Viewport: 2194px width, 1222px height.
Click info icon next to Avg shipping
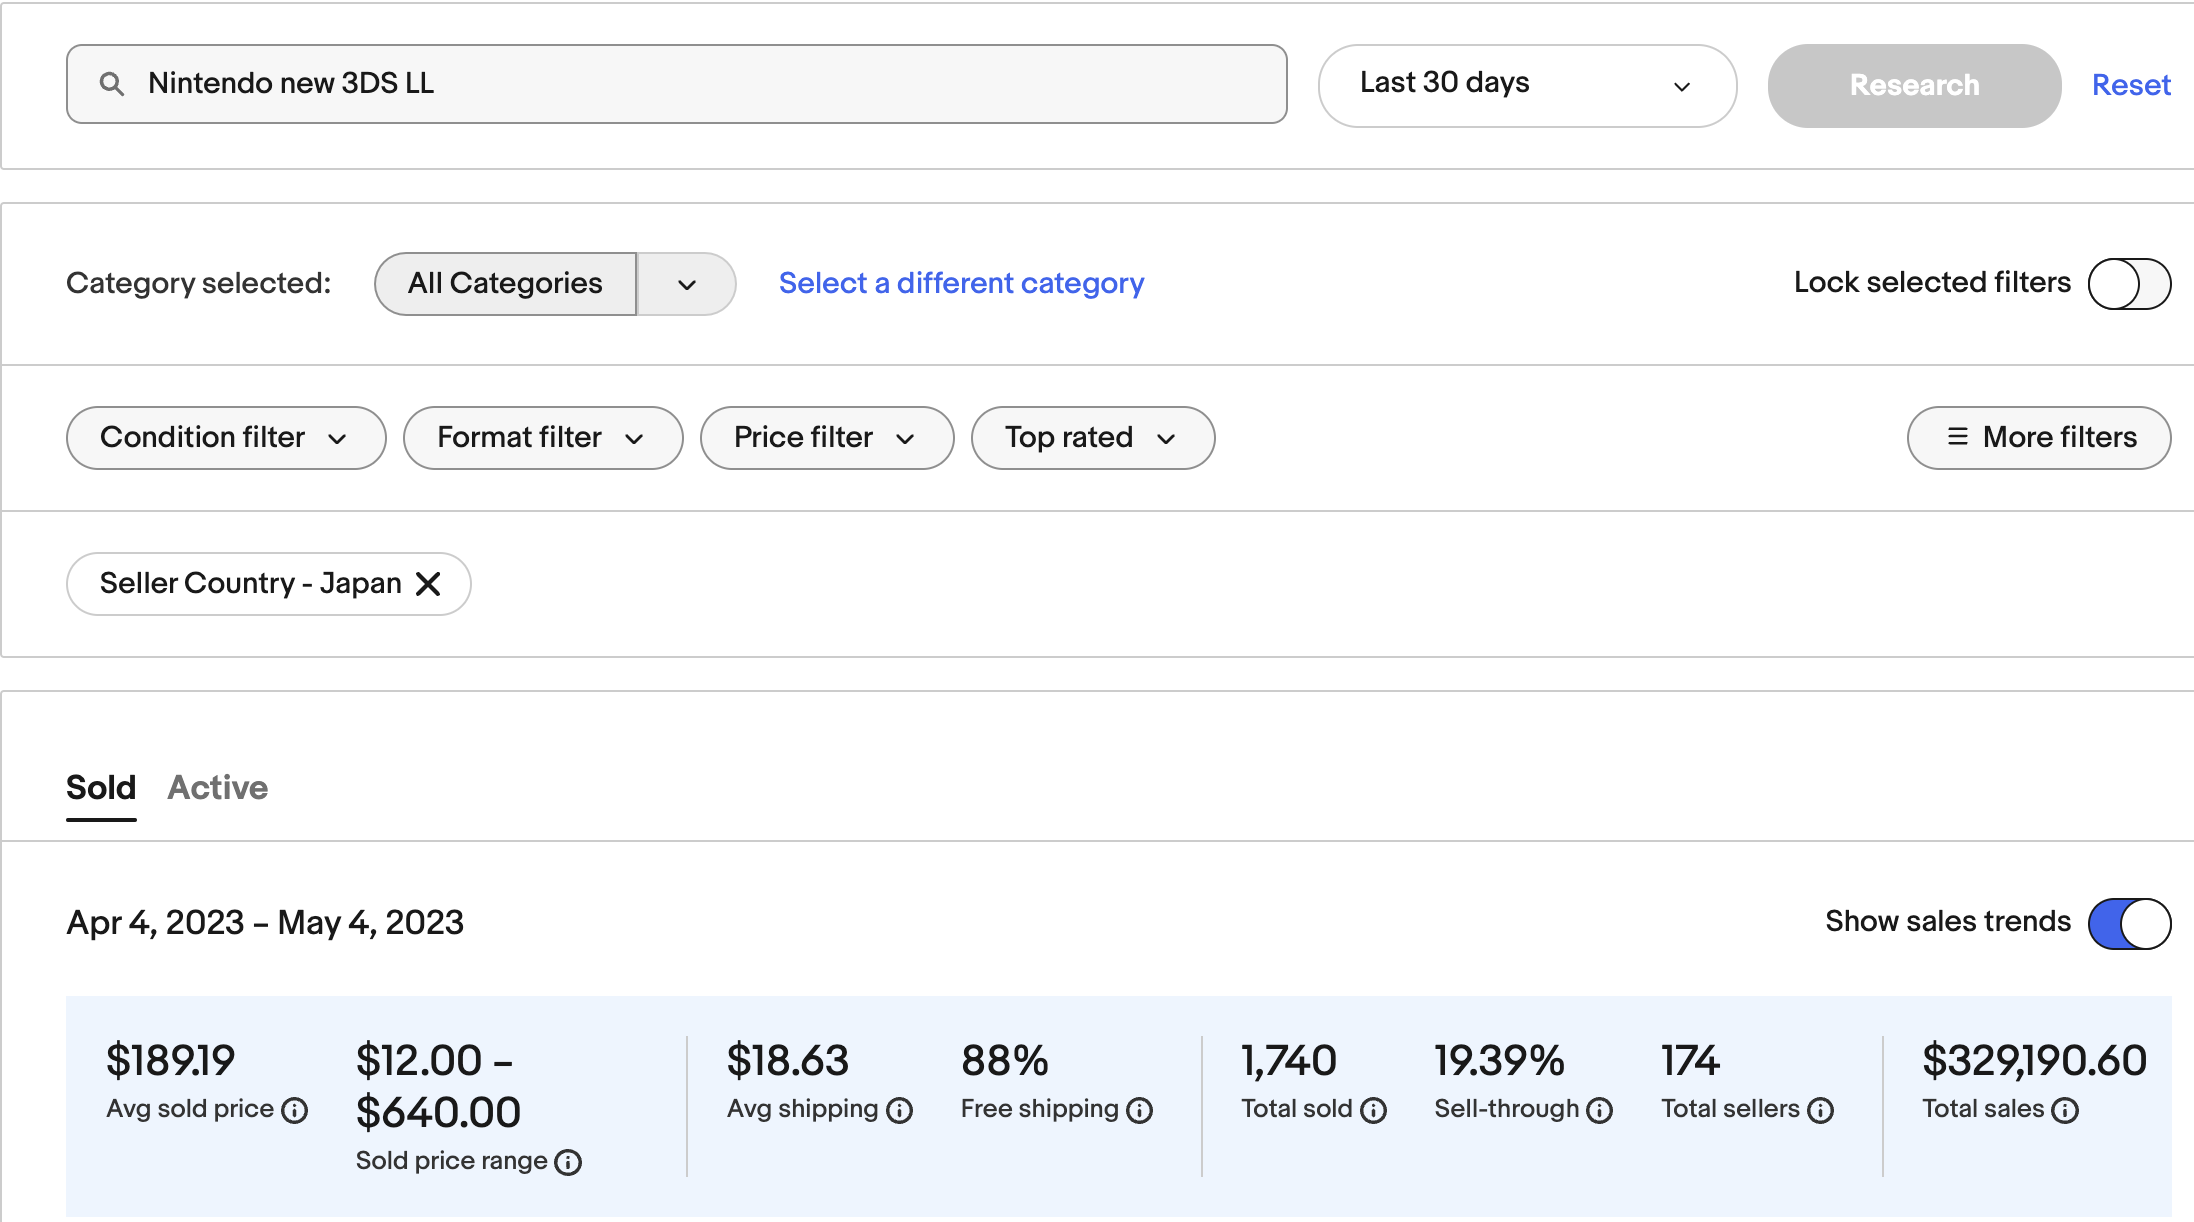point(900,1111)
